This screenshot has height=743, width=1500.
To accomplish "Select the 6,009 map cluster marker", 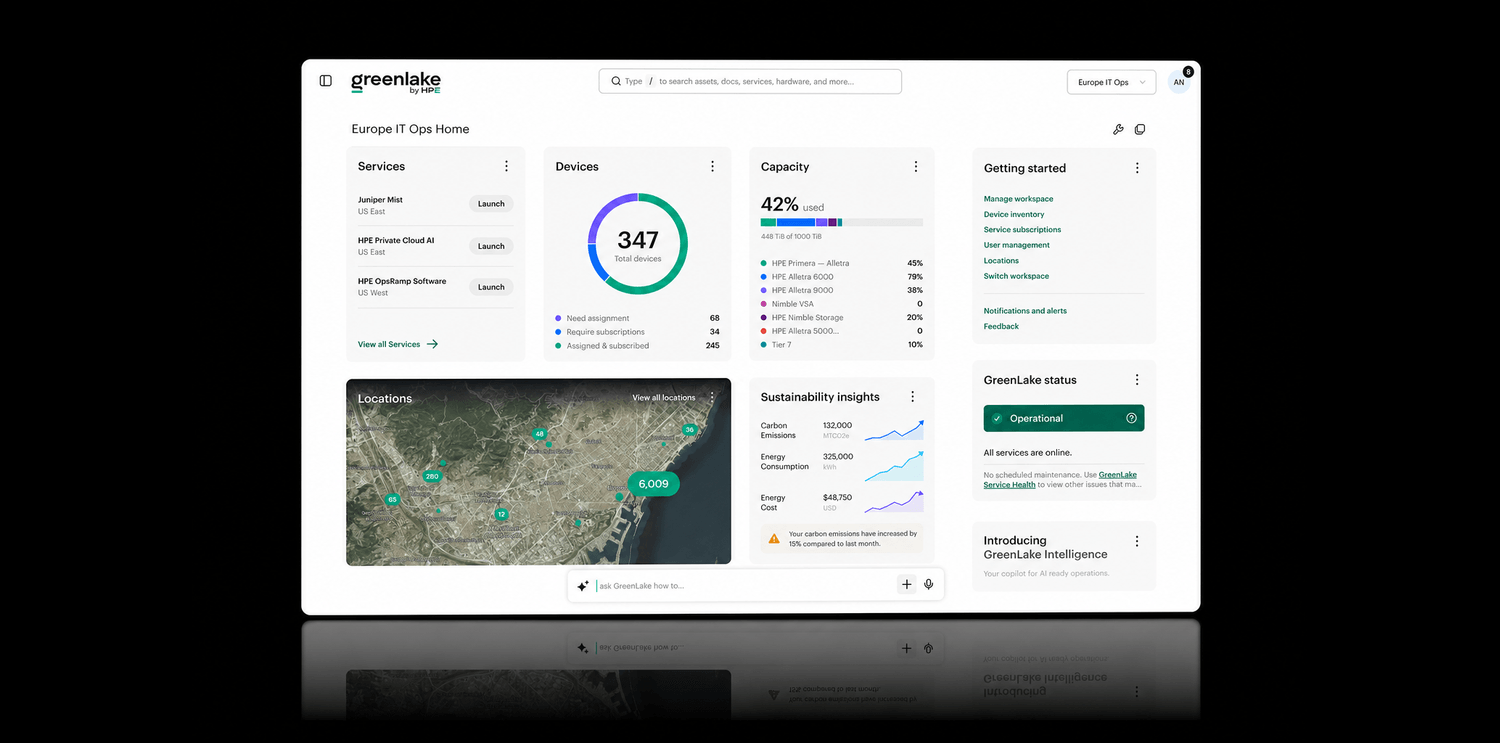I will click(x=653, y=484).
